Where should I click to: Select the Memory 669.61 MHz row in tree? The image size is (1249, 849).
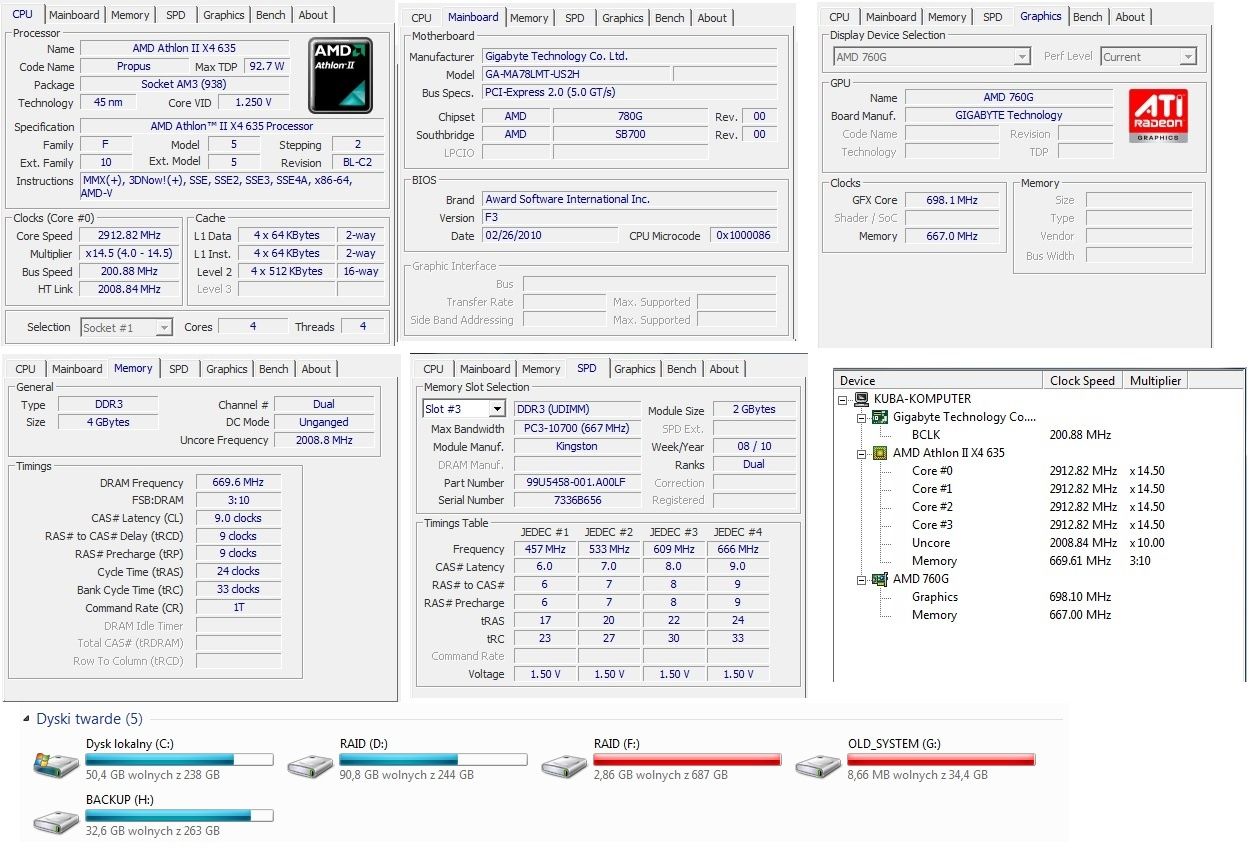(x=934, y=561)
